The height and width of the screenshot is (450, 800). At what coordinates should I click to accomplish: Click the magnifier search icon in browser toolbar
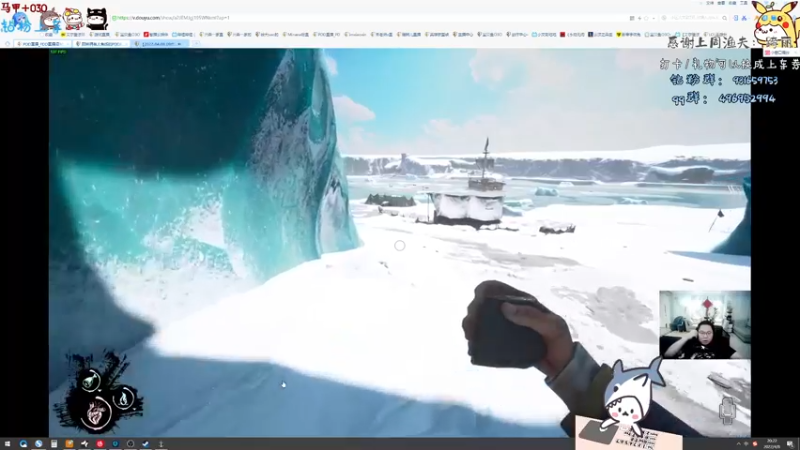click(x=724, y=18)
